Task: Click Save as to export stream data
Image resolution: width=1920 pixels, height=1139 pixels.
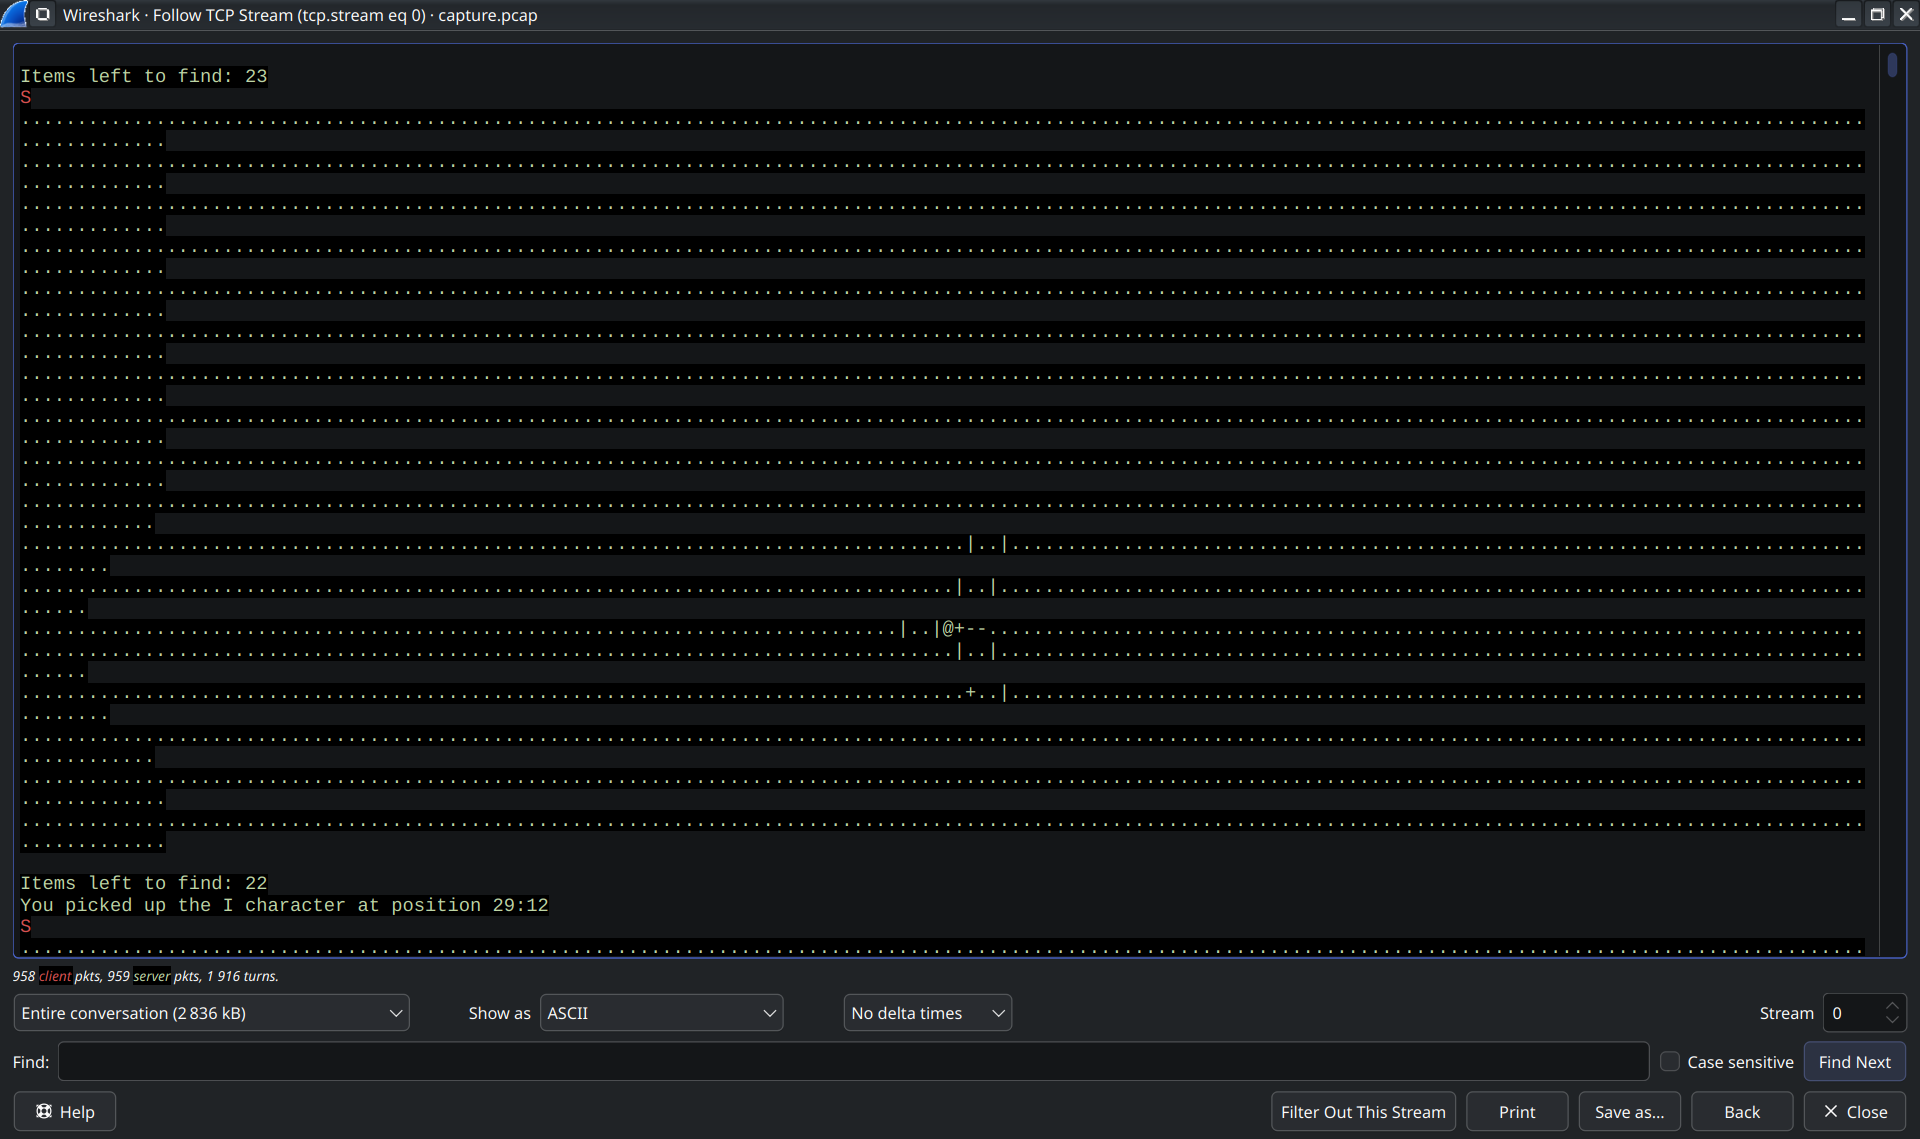Action: click(1629, 1111)
